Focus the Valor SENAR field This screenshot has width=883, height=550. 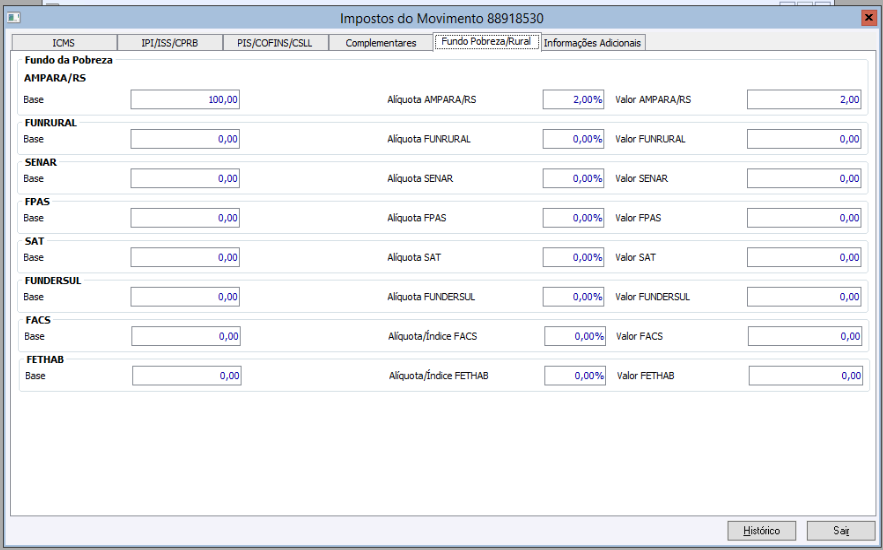tap(804, 178)
